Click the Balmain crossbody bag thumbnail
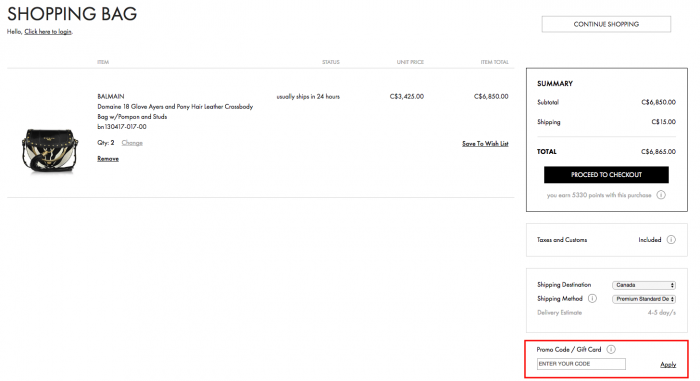 pyautogui.click(x=50, y=151)
